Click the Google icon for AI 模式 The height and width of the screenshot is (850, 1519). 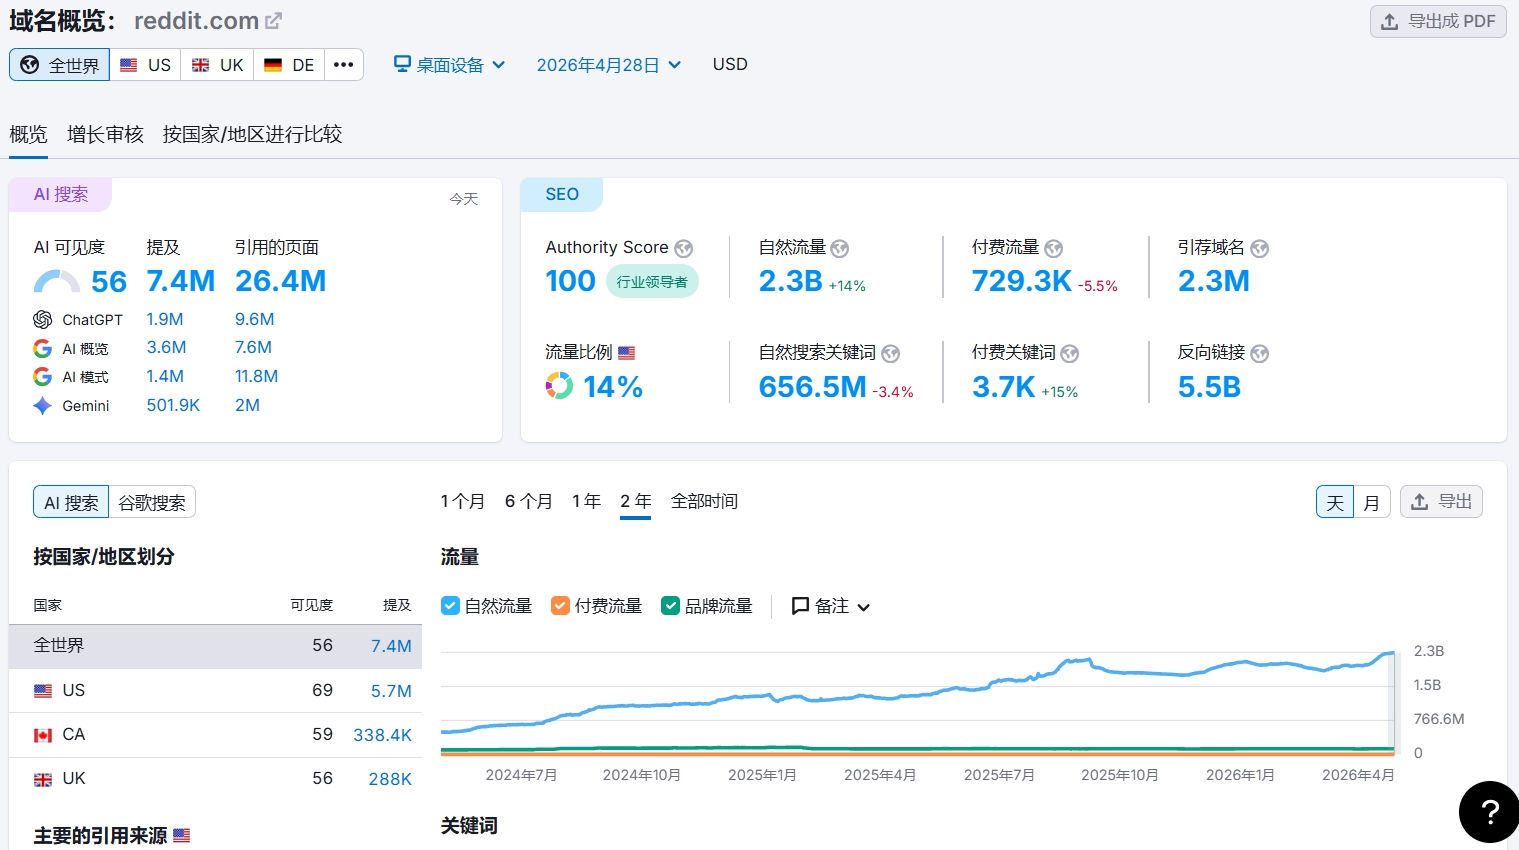click(x=43, y=377)
